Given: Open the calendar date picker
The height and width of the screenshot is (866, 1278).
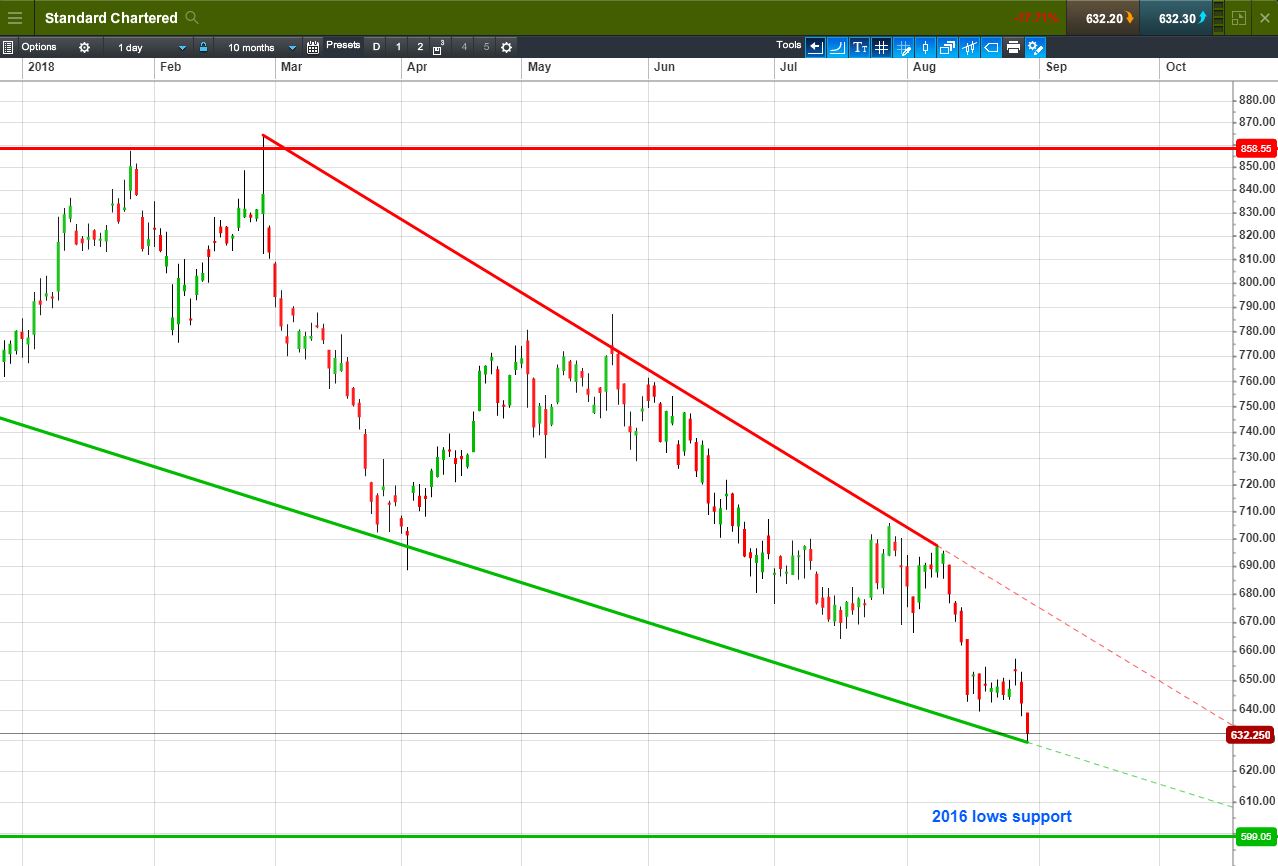Looking at the screenshot, I should point(312,47).
